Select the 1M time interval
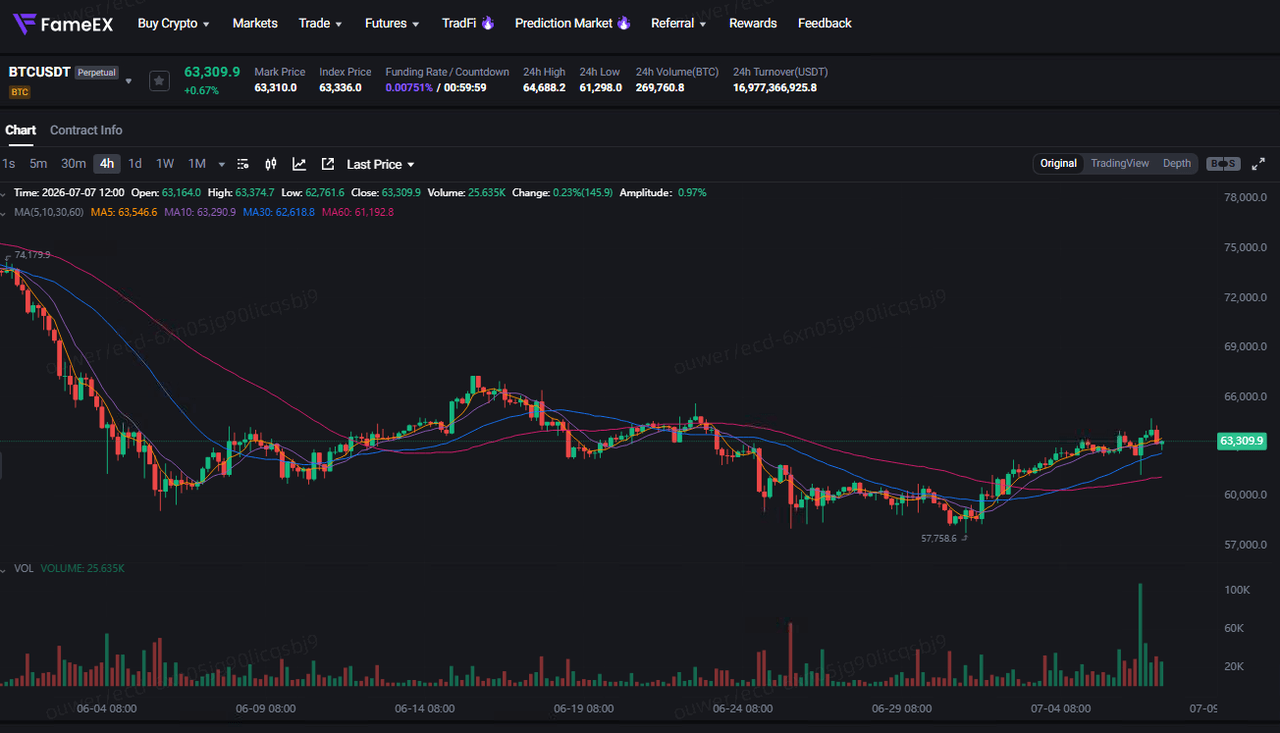The height and width of the screenshot is (733, 1280). point(197,164)
